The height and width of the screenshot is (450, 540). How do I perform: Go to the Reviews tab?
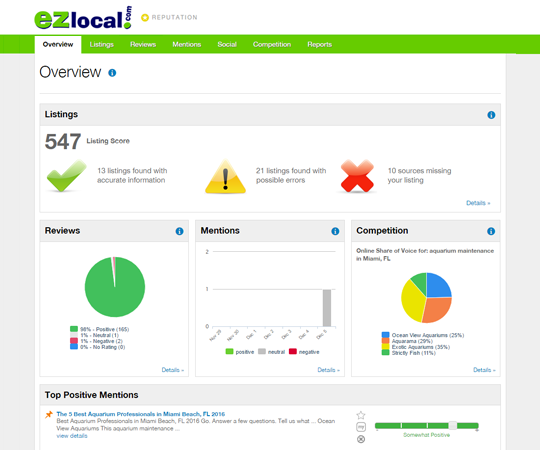click(143, 44)
